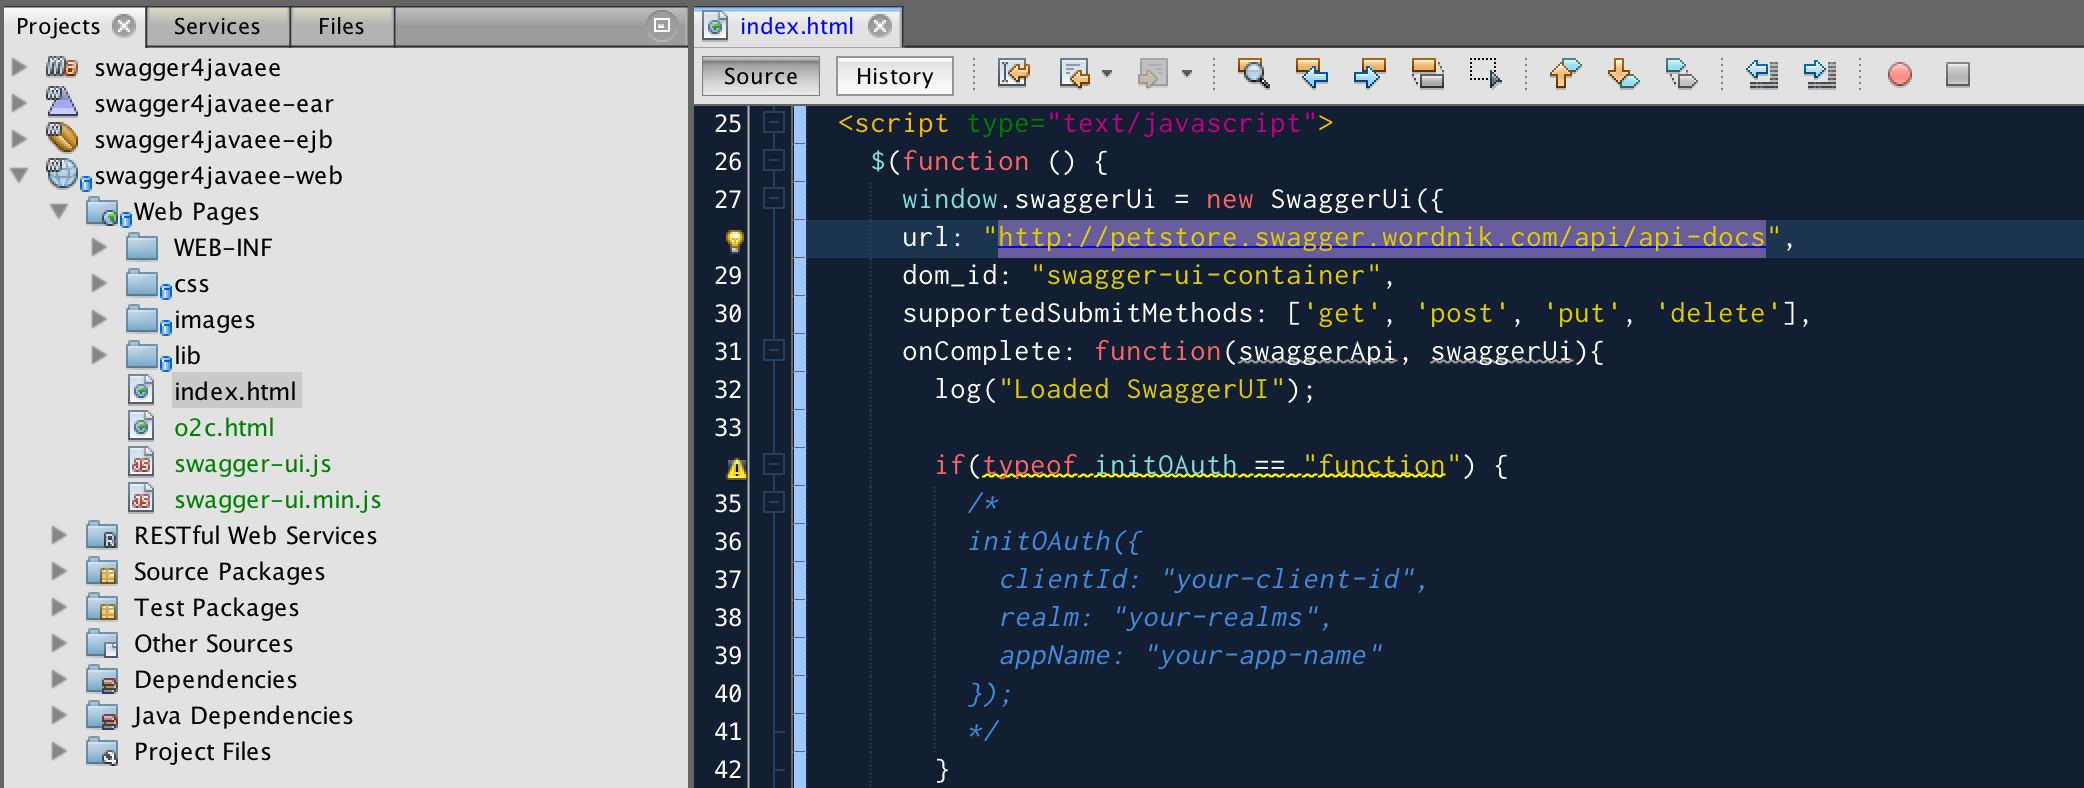
Task: Switch to the Services tab
Action: (217, 26)
